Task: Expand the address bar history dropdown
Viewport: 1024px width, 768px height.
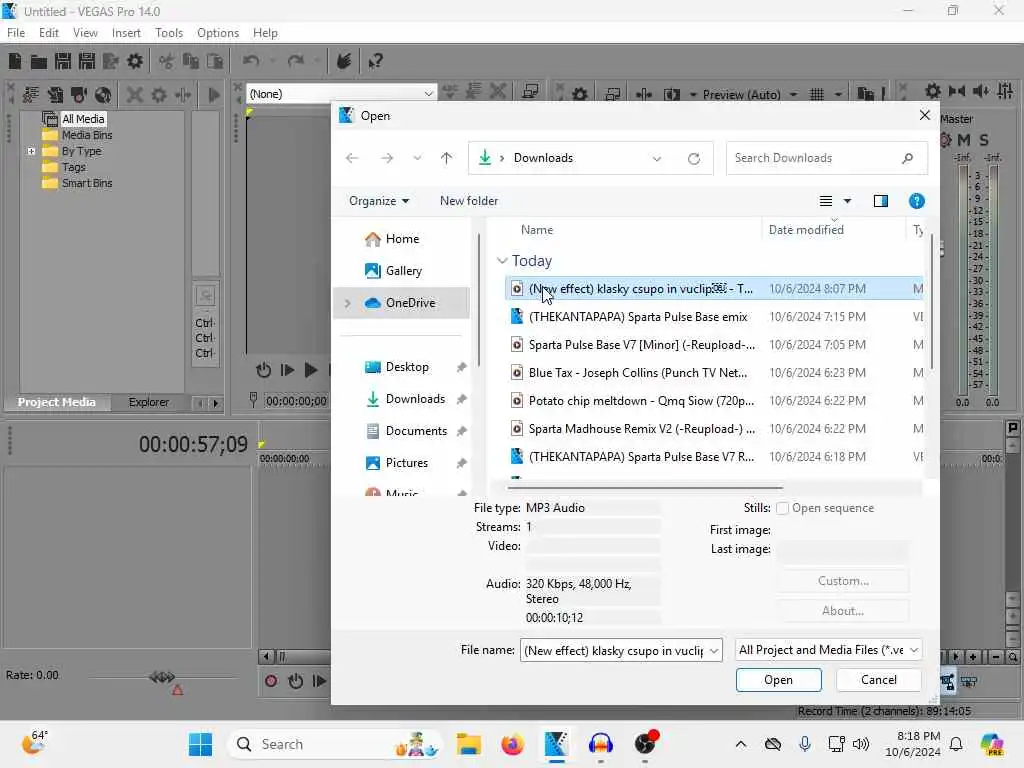Action: [657, 158]
